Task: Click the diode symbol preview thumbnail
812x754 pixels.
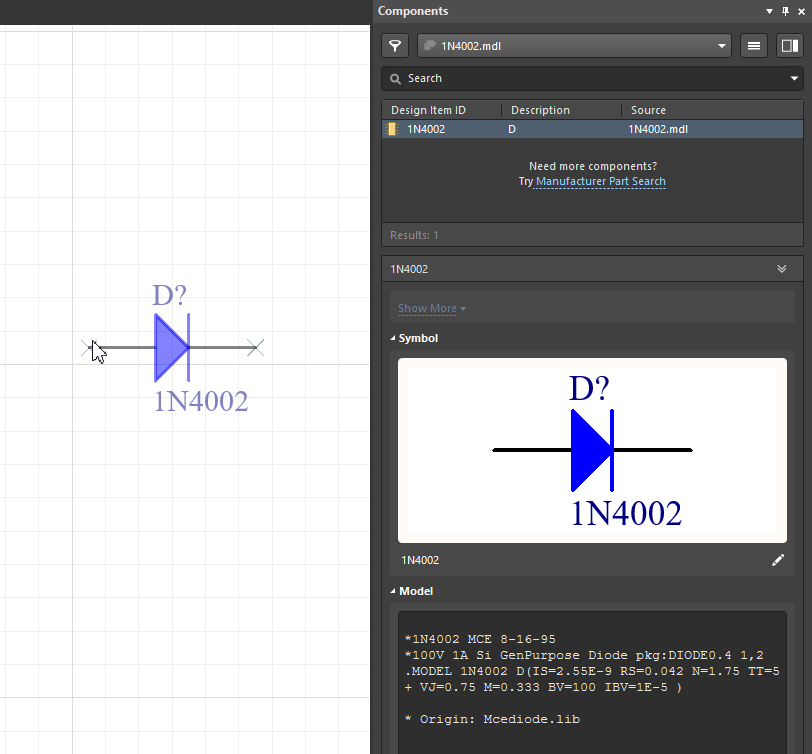Action: coord(592,451)
